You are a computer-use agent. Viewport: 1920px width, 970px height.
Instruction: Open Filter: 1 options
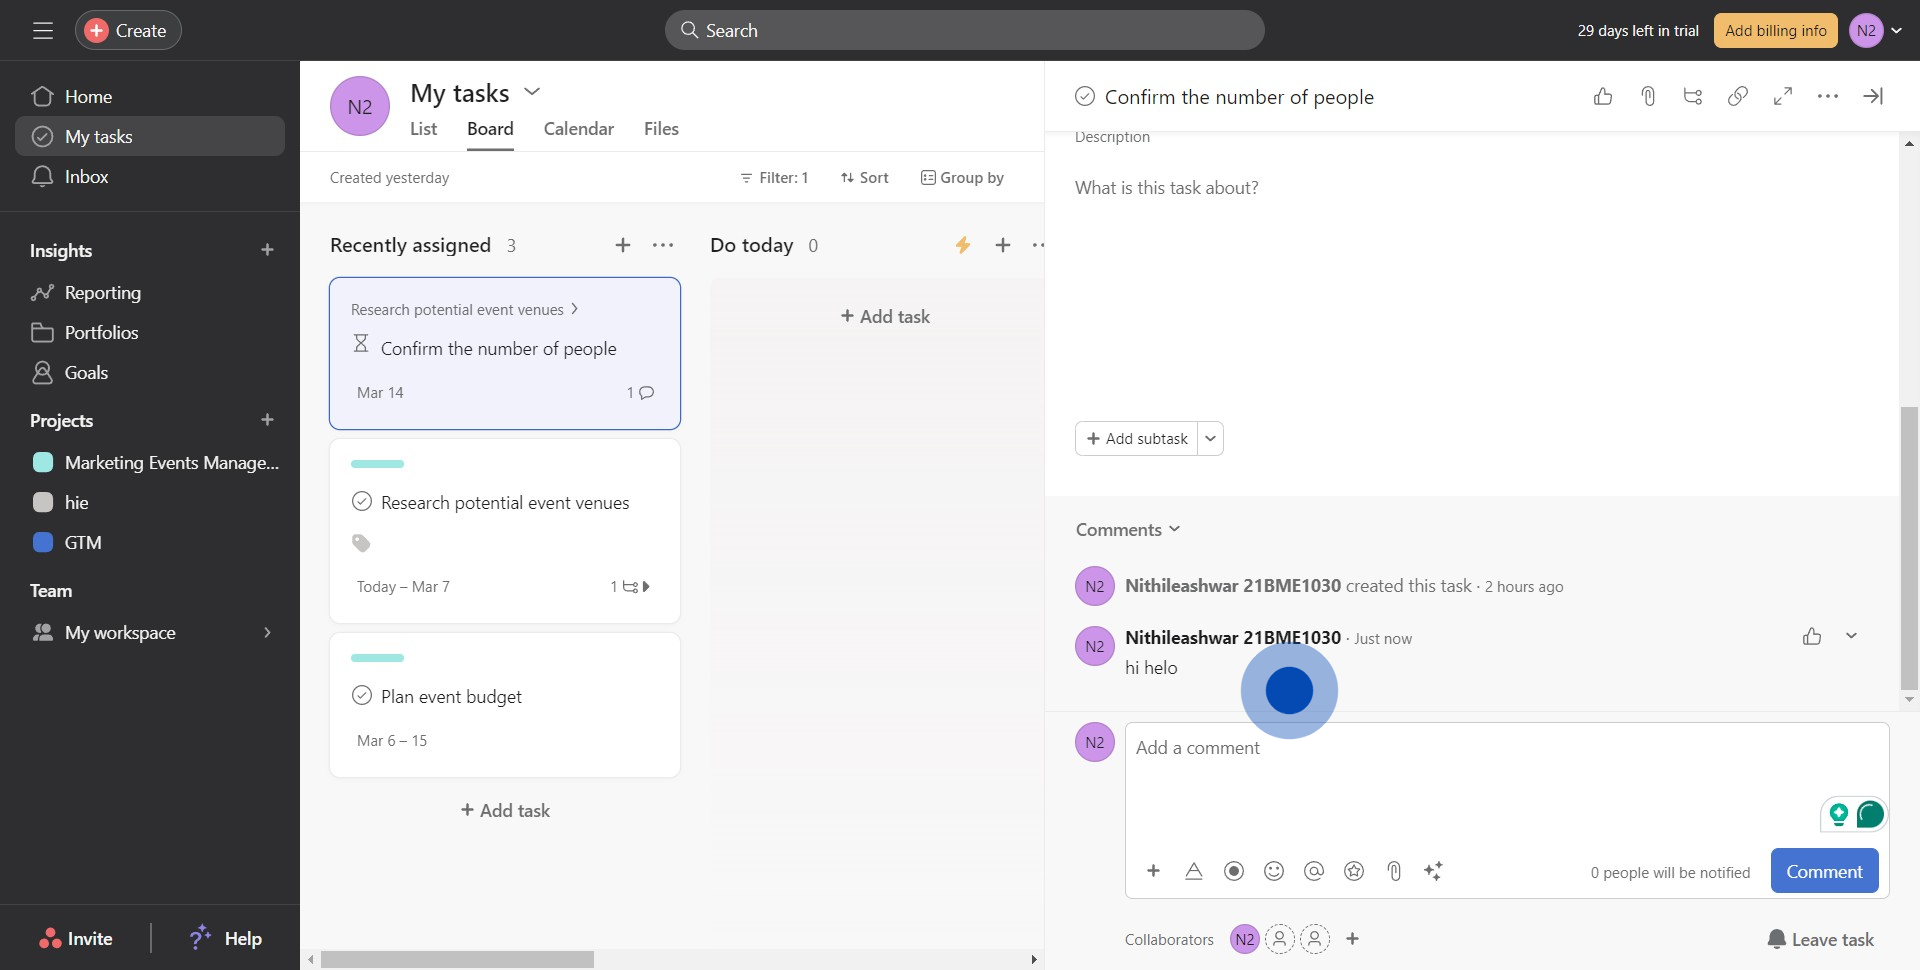[x=774, y=178]
